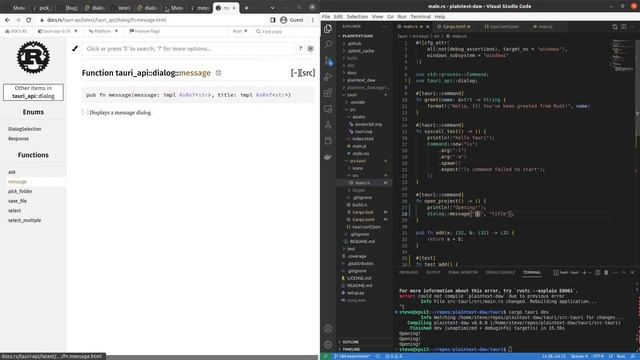Open the browser tab search dropdown arrow

tap(272, 8)
